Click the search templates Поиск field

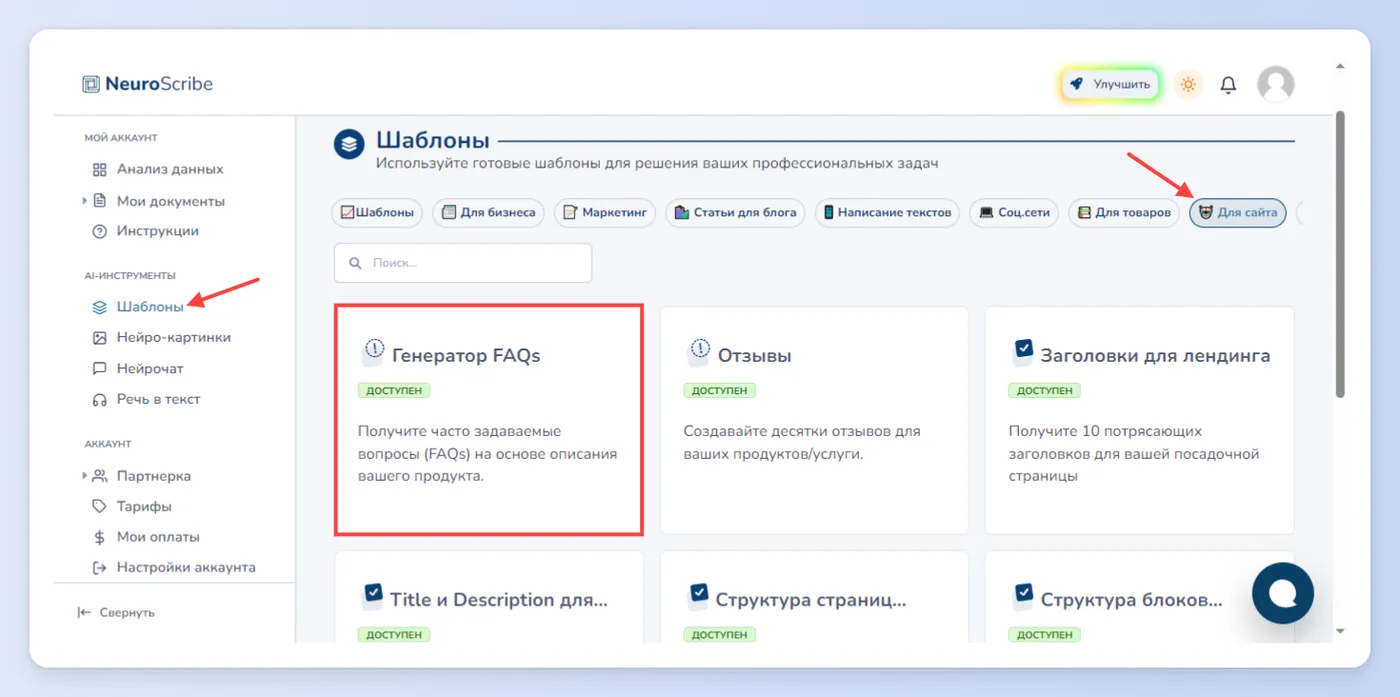[463, 263]
